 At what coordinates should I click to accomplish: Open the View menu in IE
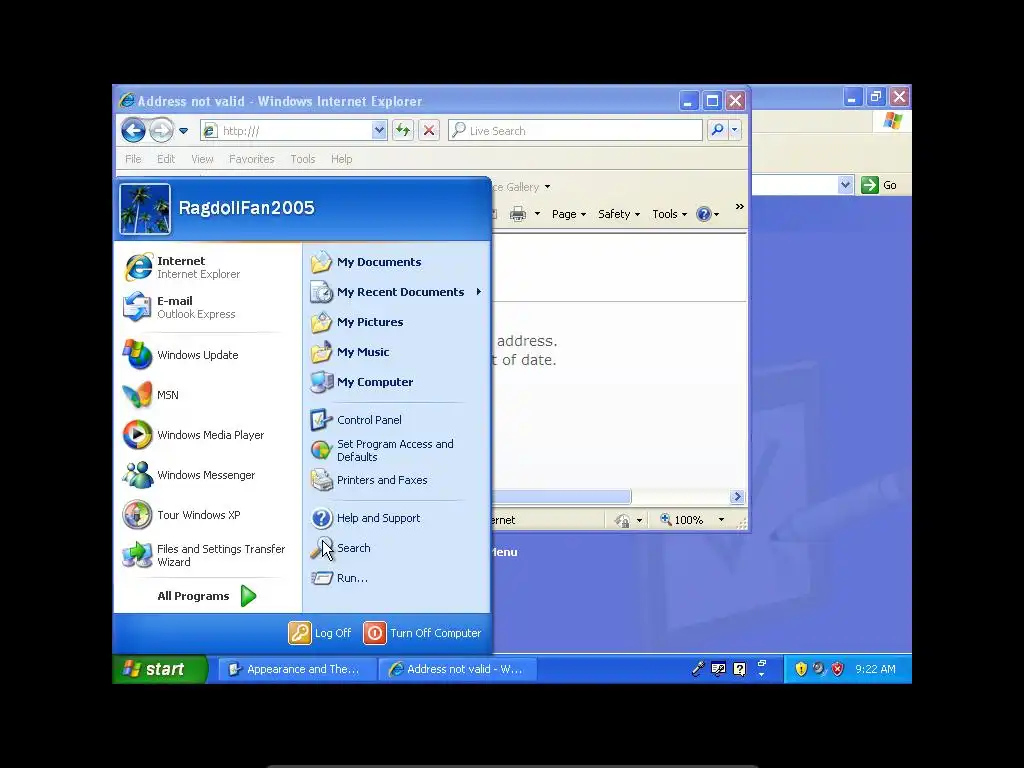pyautogui.click(x=202, y=159)
